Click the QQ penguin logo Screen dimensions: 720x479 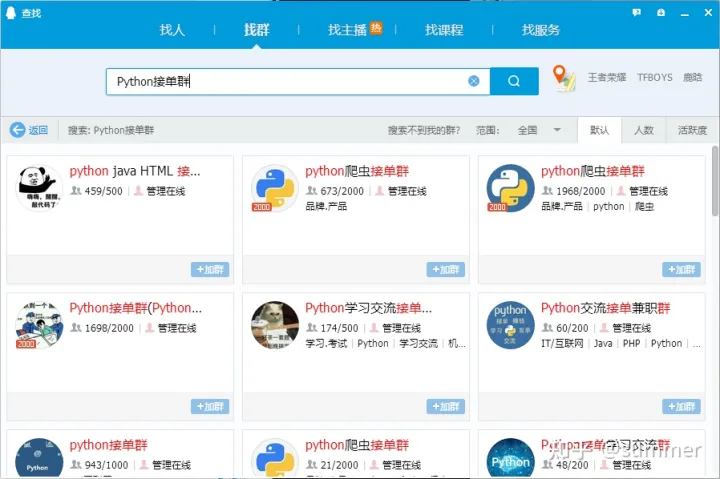(11, 12)
